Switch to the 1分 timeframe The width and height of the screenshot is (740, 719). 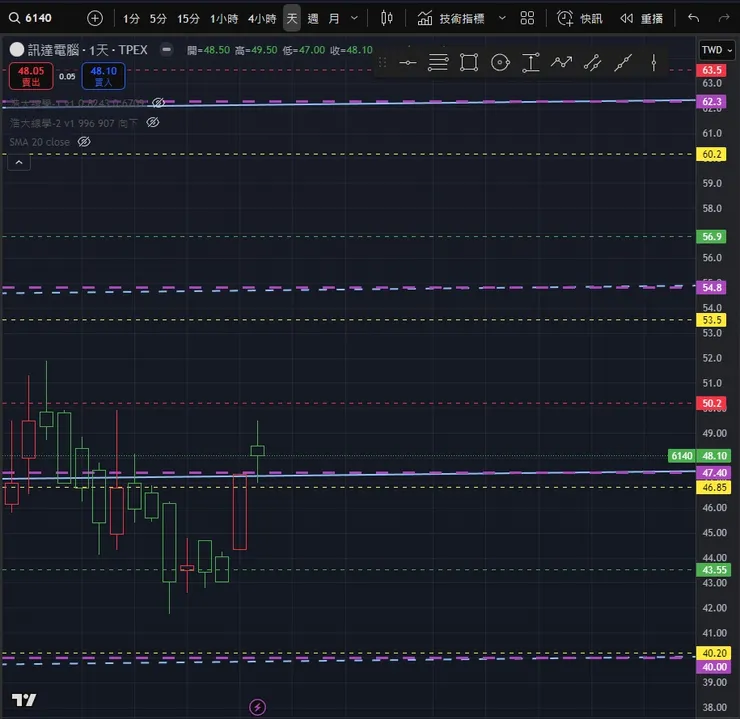coord(131,18)
